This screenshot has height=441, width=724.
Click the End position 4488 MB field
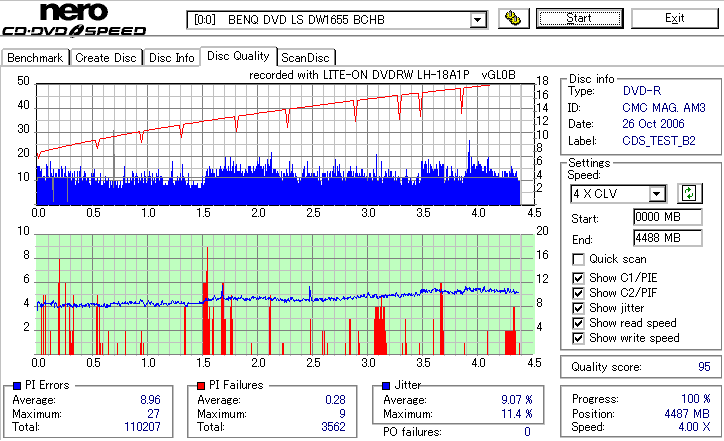[x=668, y=238]
